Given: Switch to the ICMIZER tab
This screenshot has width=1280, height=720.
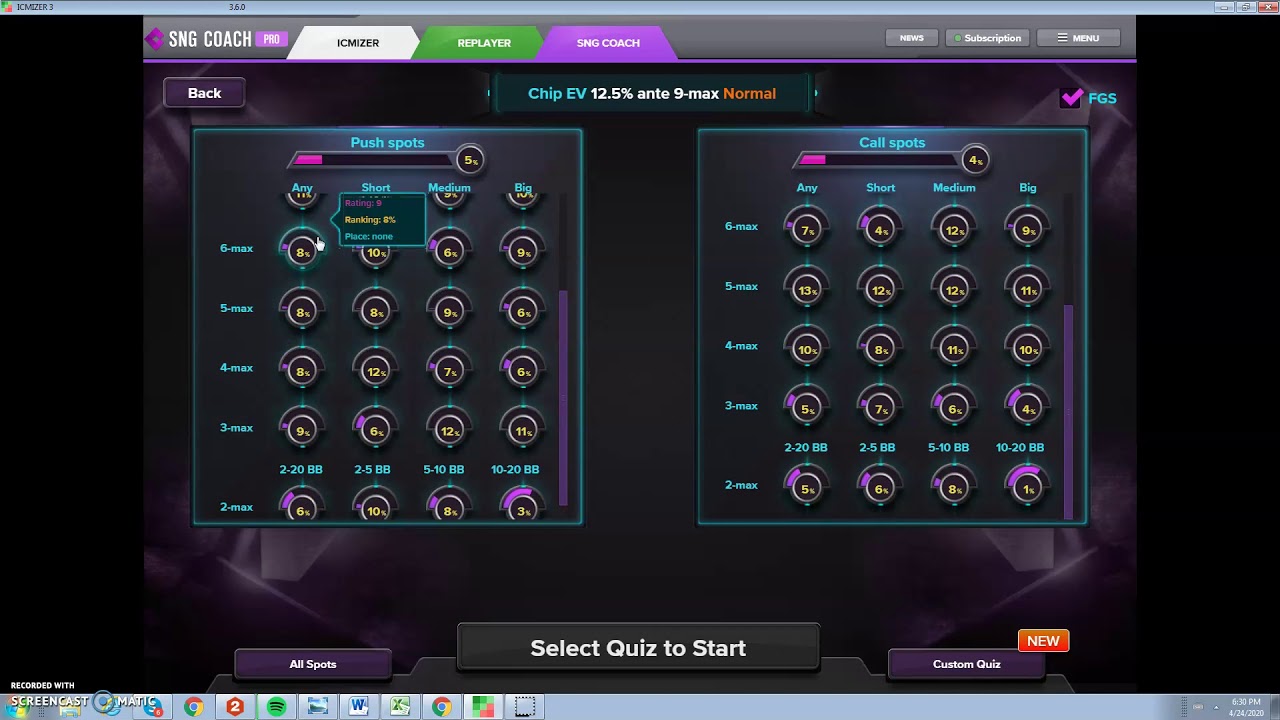Looking at the screenshot, I should click(357, 43).
